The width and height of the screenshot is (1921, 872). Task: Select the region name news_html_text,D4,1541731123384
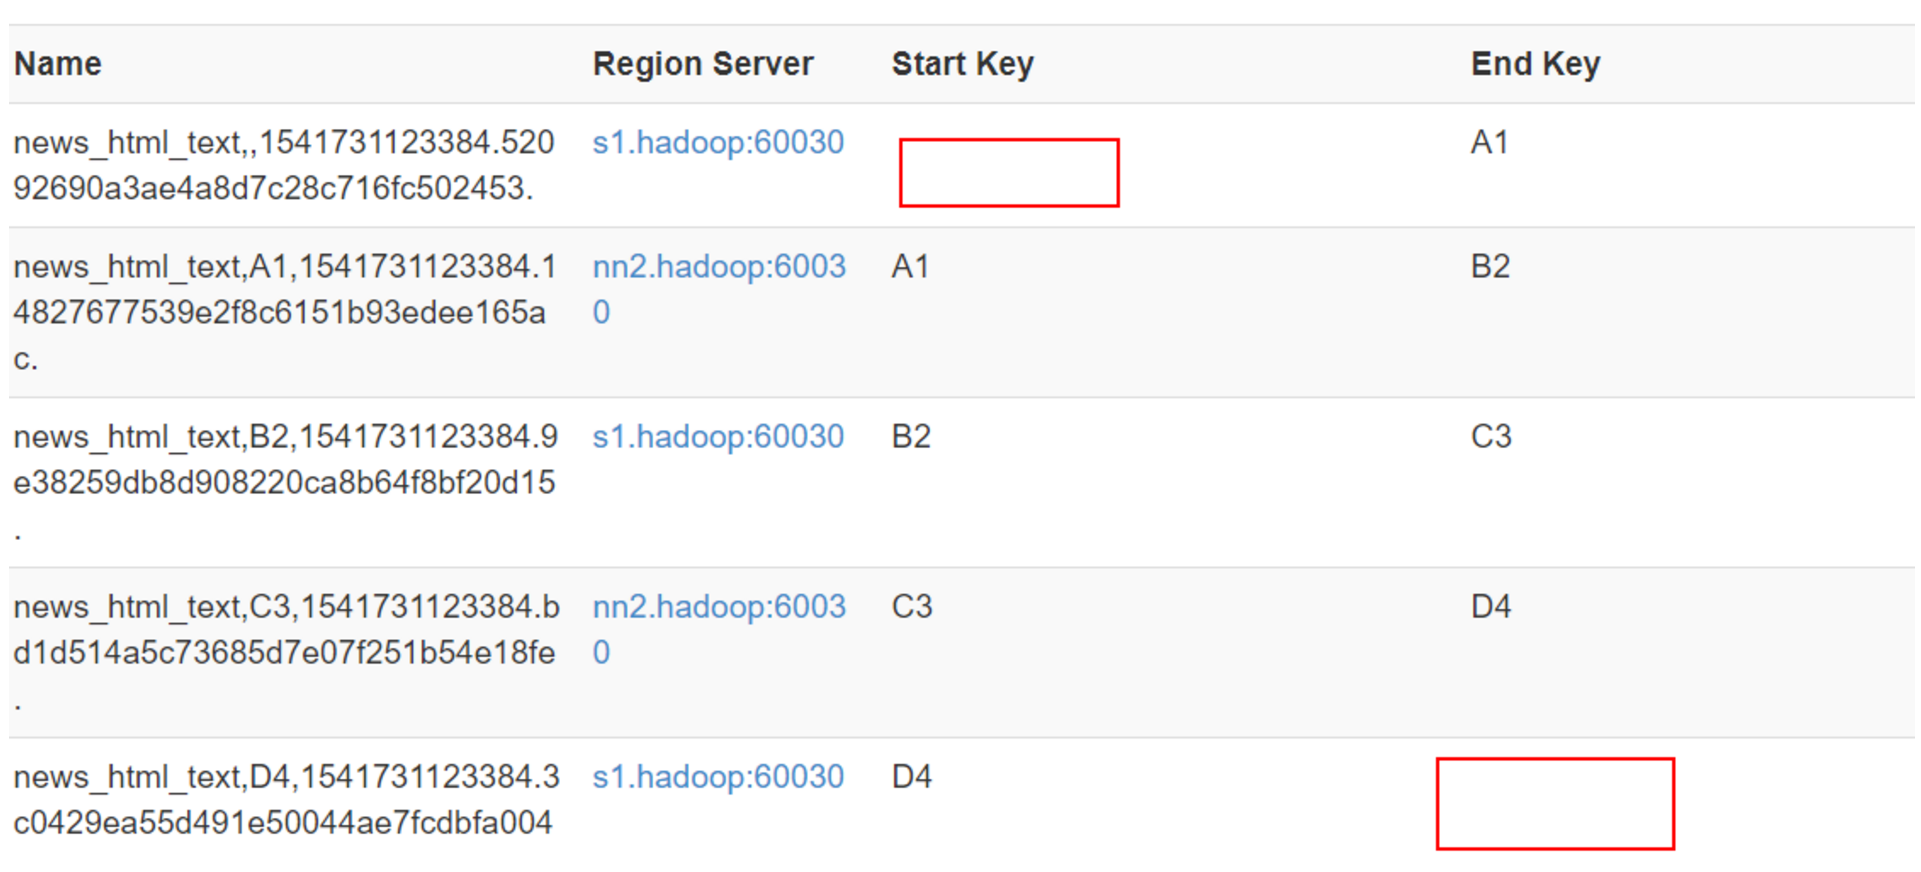[286, 800]
